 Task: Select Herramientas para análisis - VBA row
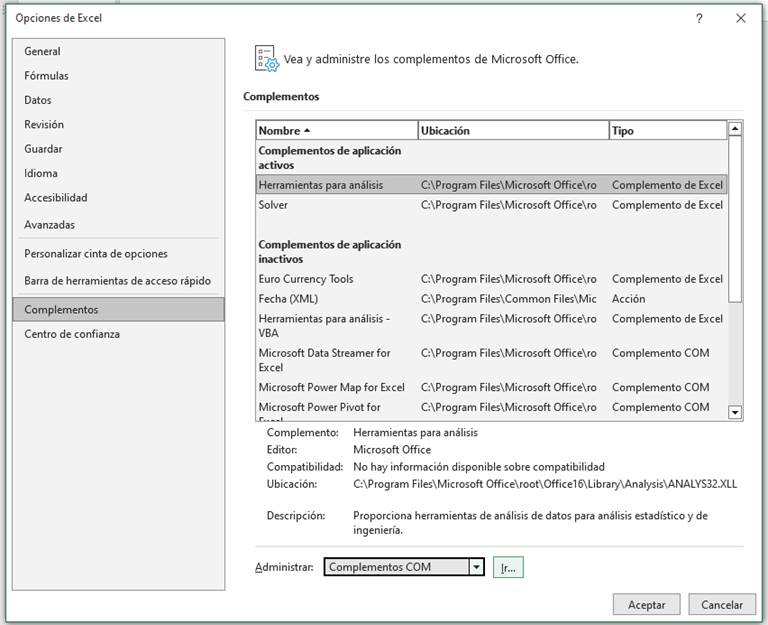[491, 326]
